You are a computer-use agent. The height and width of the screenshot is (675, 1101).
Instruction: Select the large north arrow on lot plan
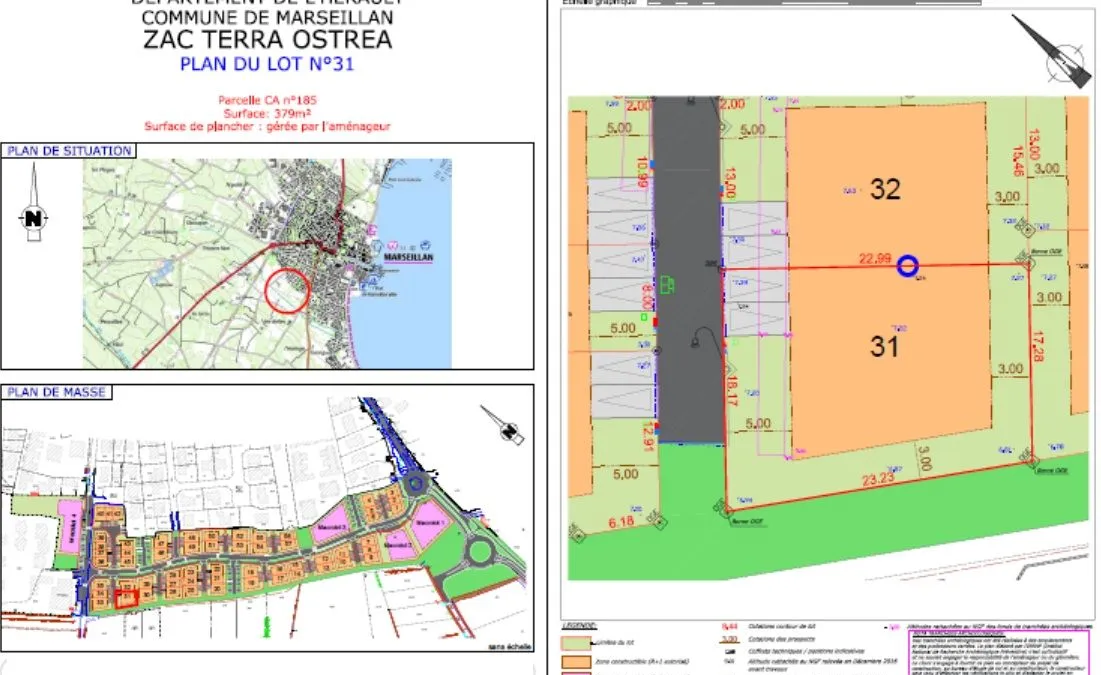click(x=1052, y=52)
